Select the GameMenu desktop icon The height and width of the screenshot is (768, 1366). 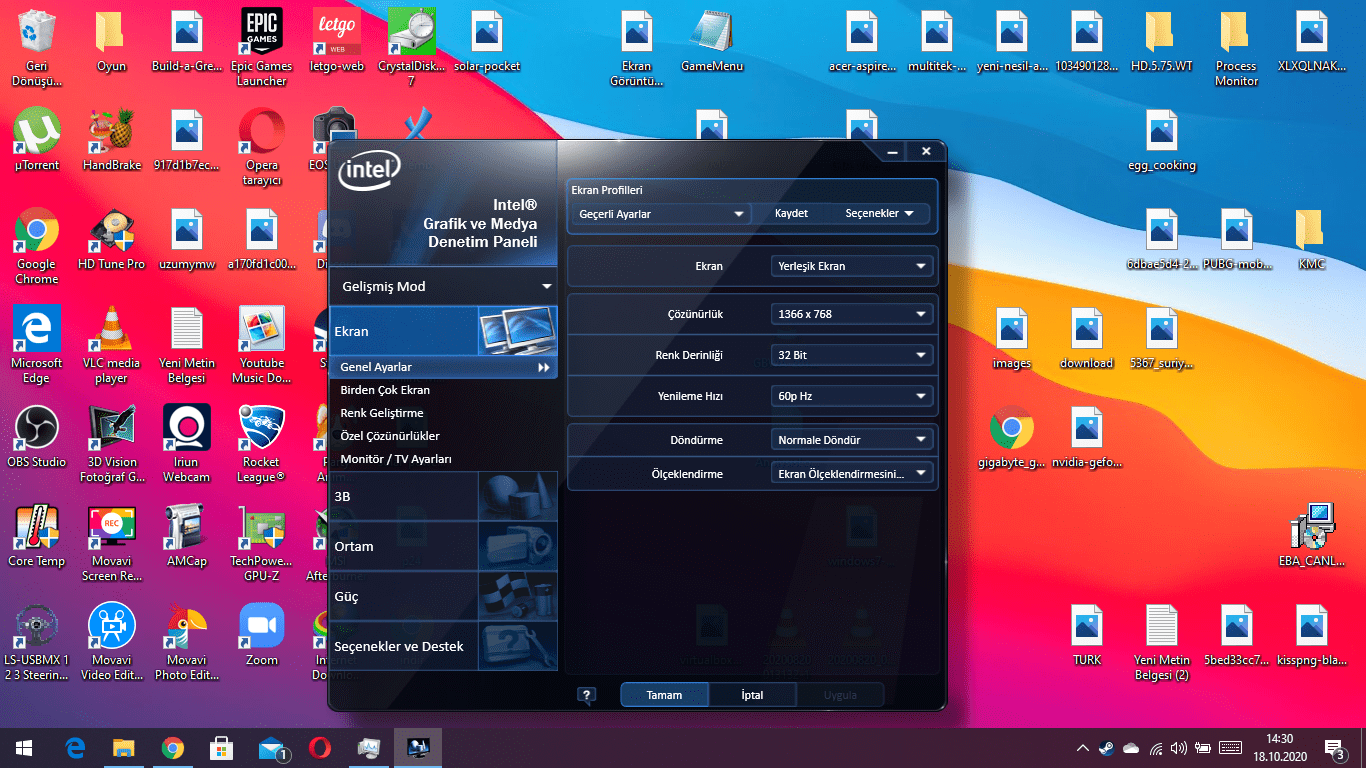pyautogui.click(x=712, y=41)
